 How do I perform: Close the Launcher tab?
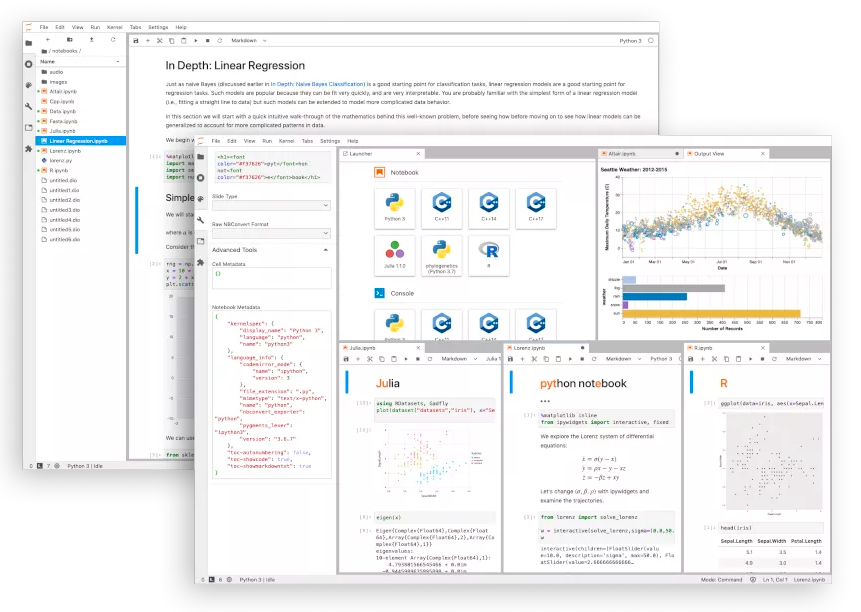(418, 154)
